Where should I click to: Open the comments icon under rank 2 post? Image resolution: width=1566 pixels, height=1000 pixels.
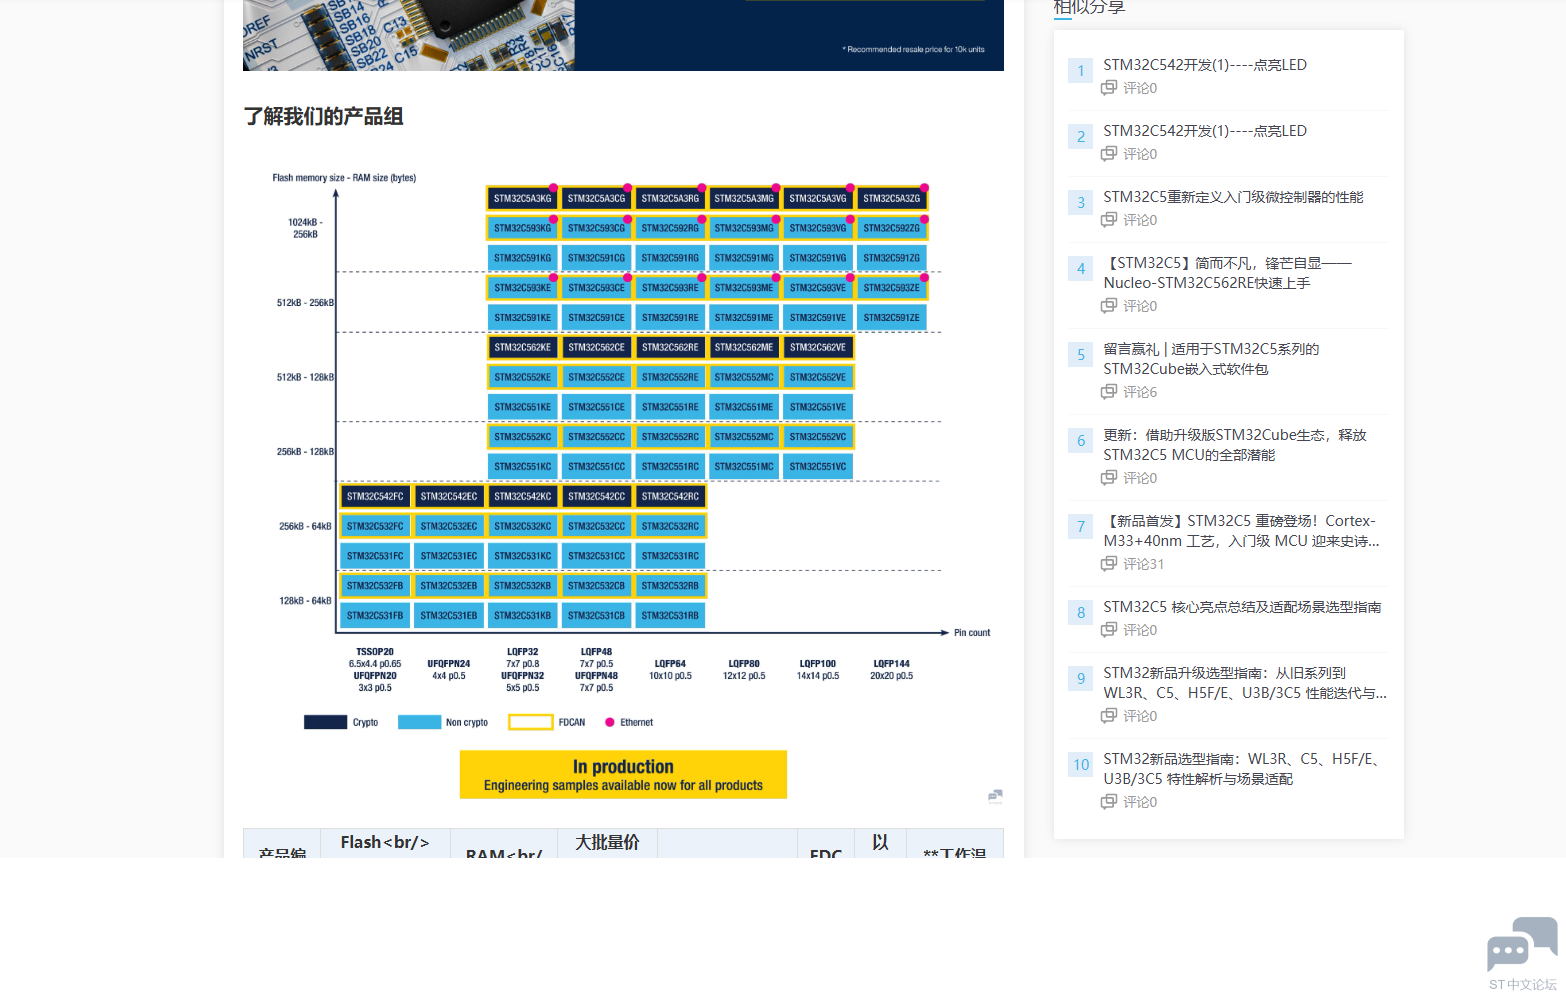(x=1109, y=154)
